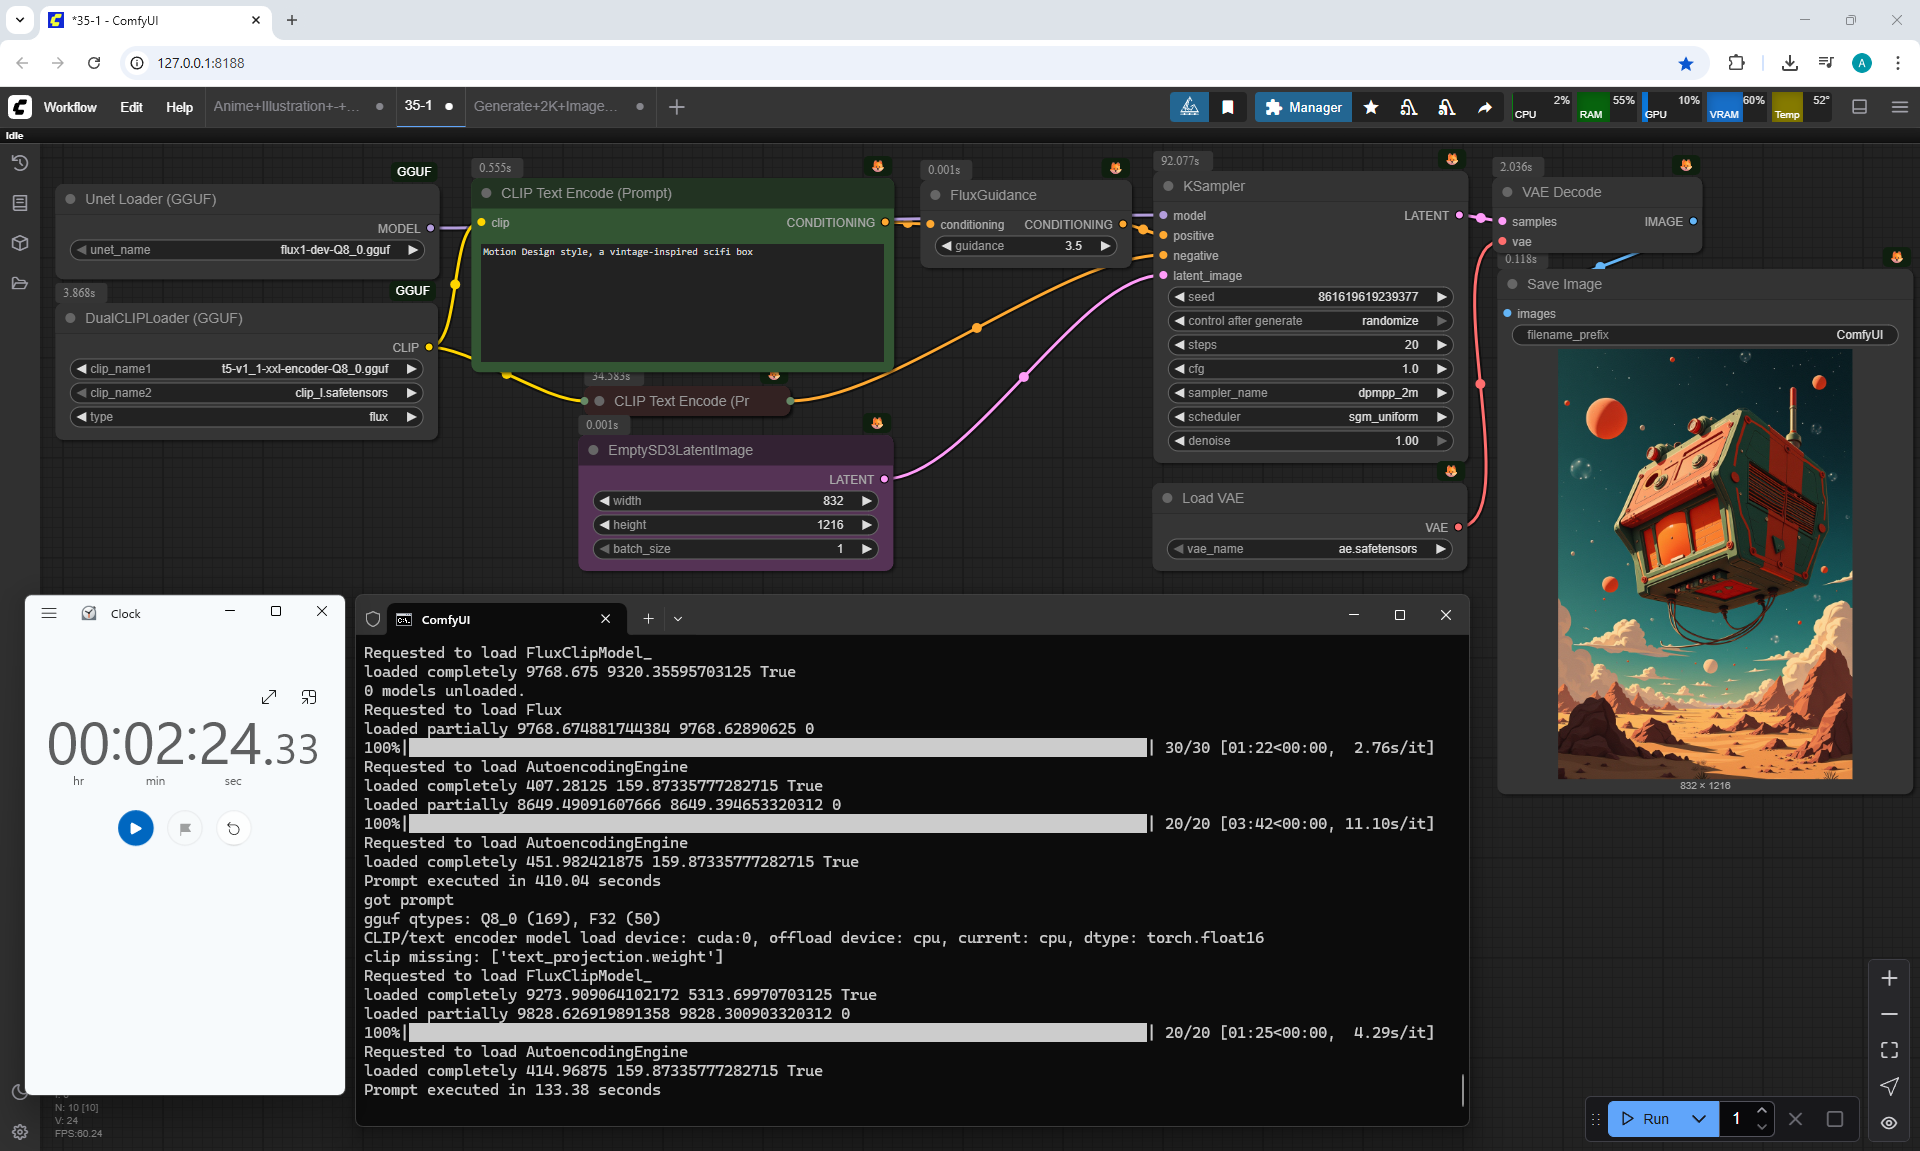This screenshot has height=1151, width=1920.
Task: Toggle the bottom panel icon
Action: tap(1859, 107)
